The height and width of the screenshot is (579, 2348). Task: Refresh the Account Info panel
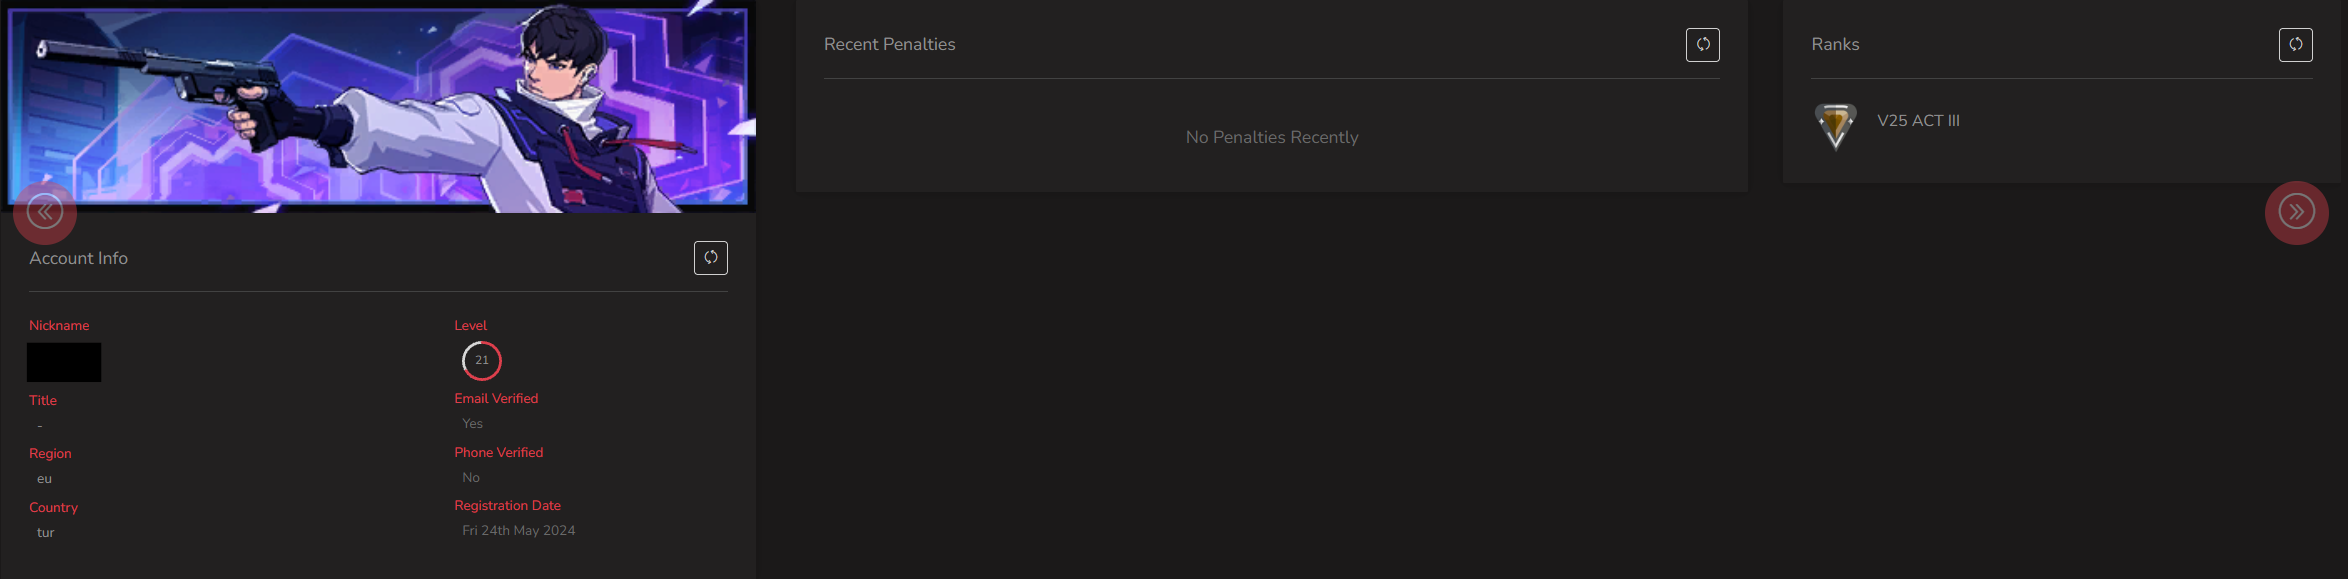(711, 258)
